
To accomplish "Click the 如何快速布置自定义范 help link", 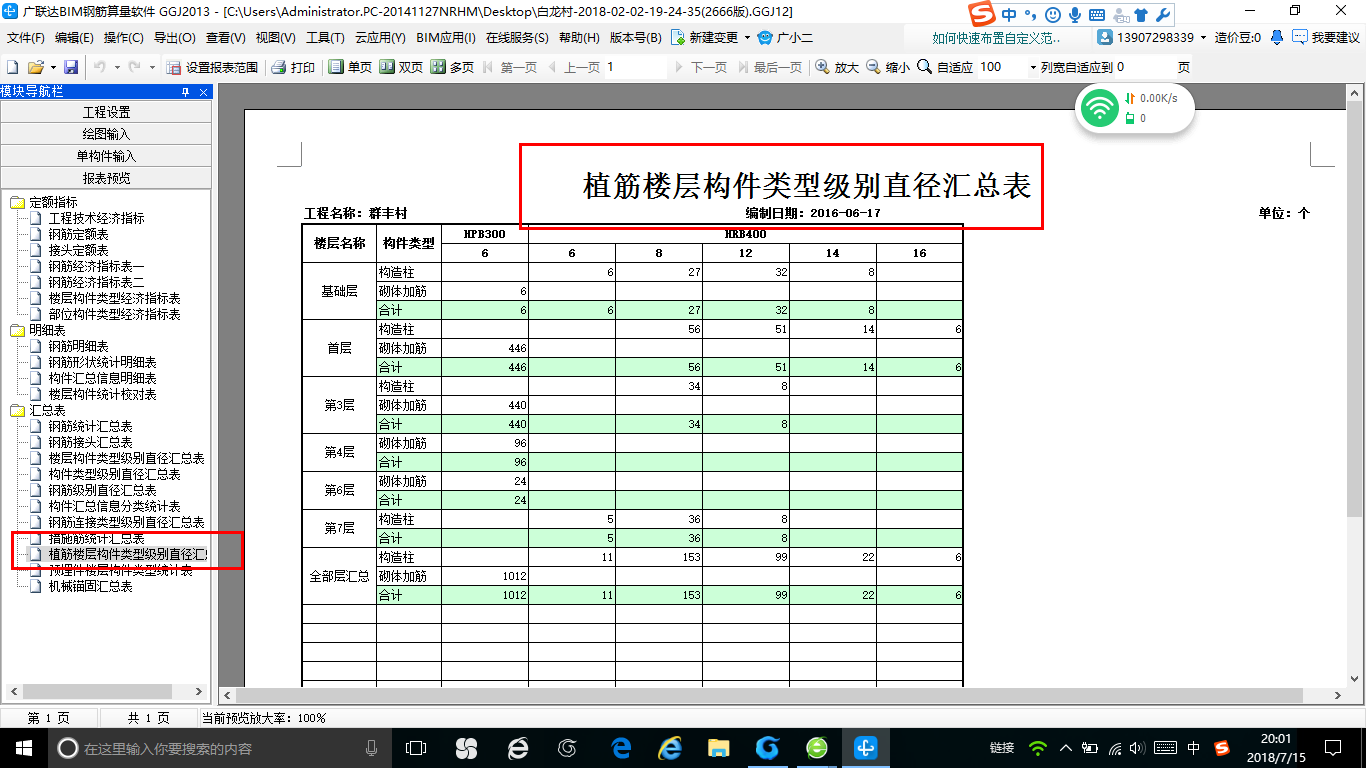I will [995, 38].
